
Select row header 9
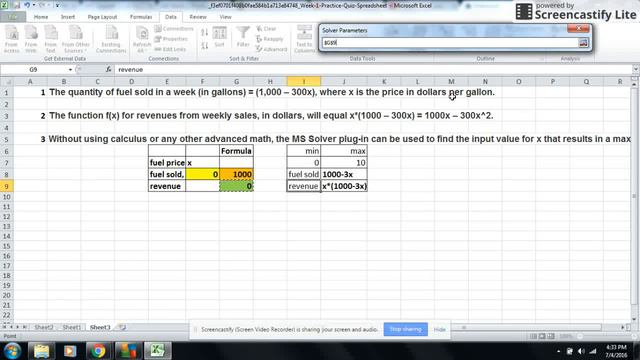pyautogui.click(x=7, y=186)
